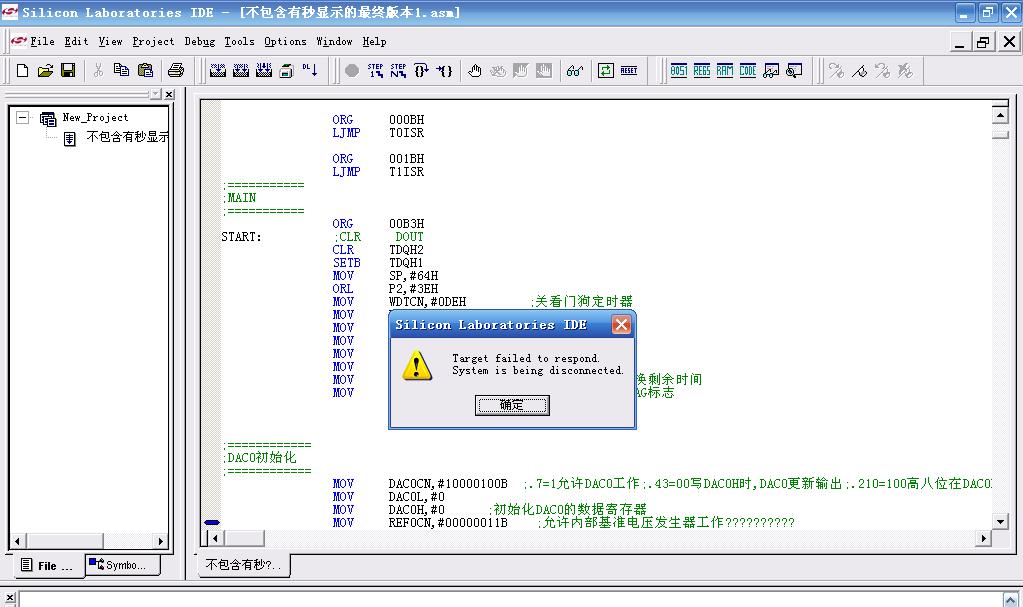This screenshot has height=607, width=1023.
Task: Click the first assemble/compile toolbar icon
Action: [218, 70]
